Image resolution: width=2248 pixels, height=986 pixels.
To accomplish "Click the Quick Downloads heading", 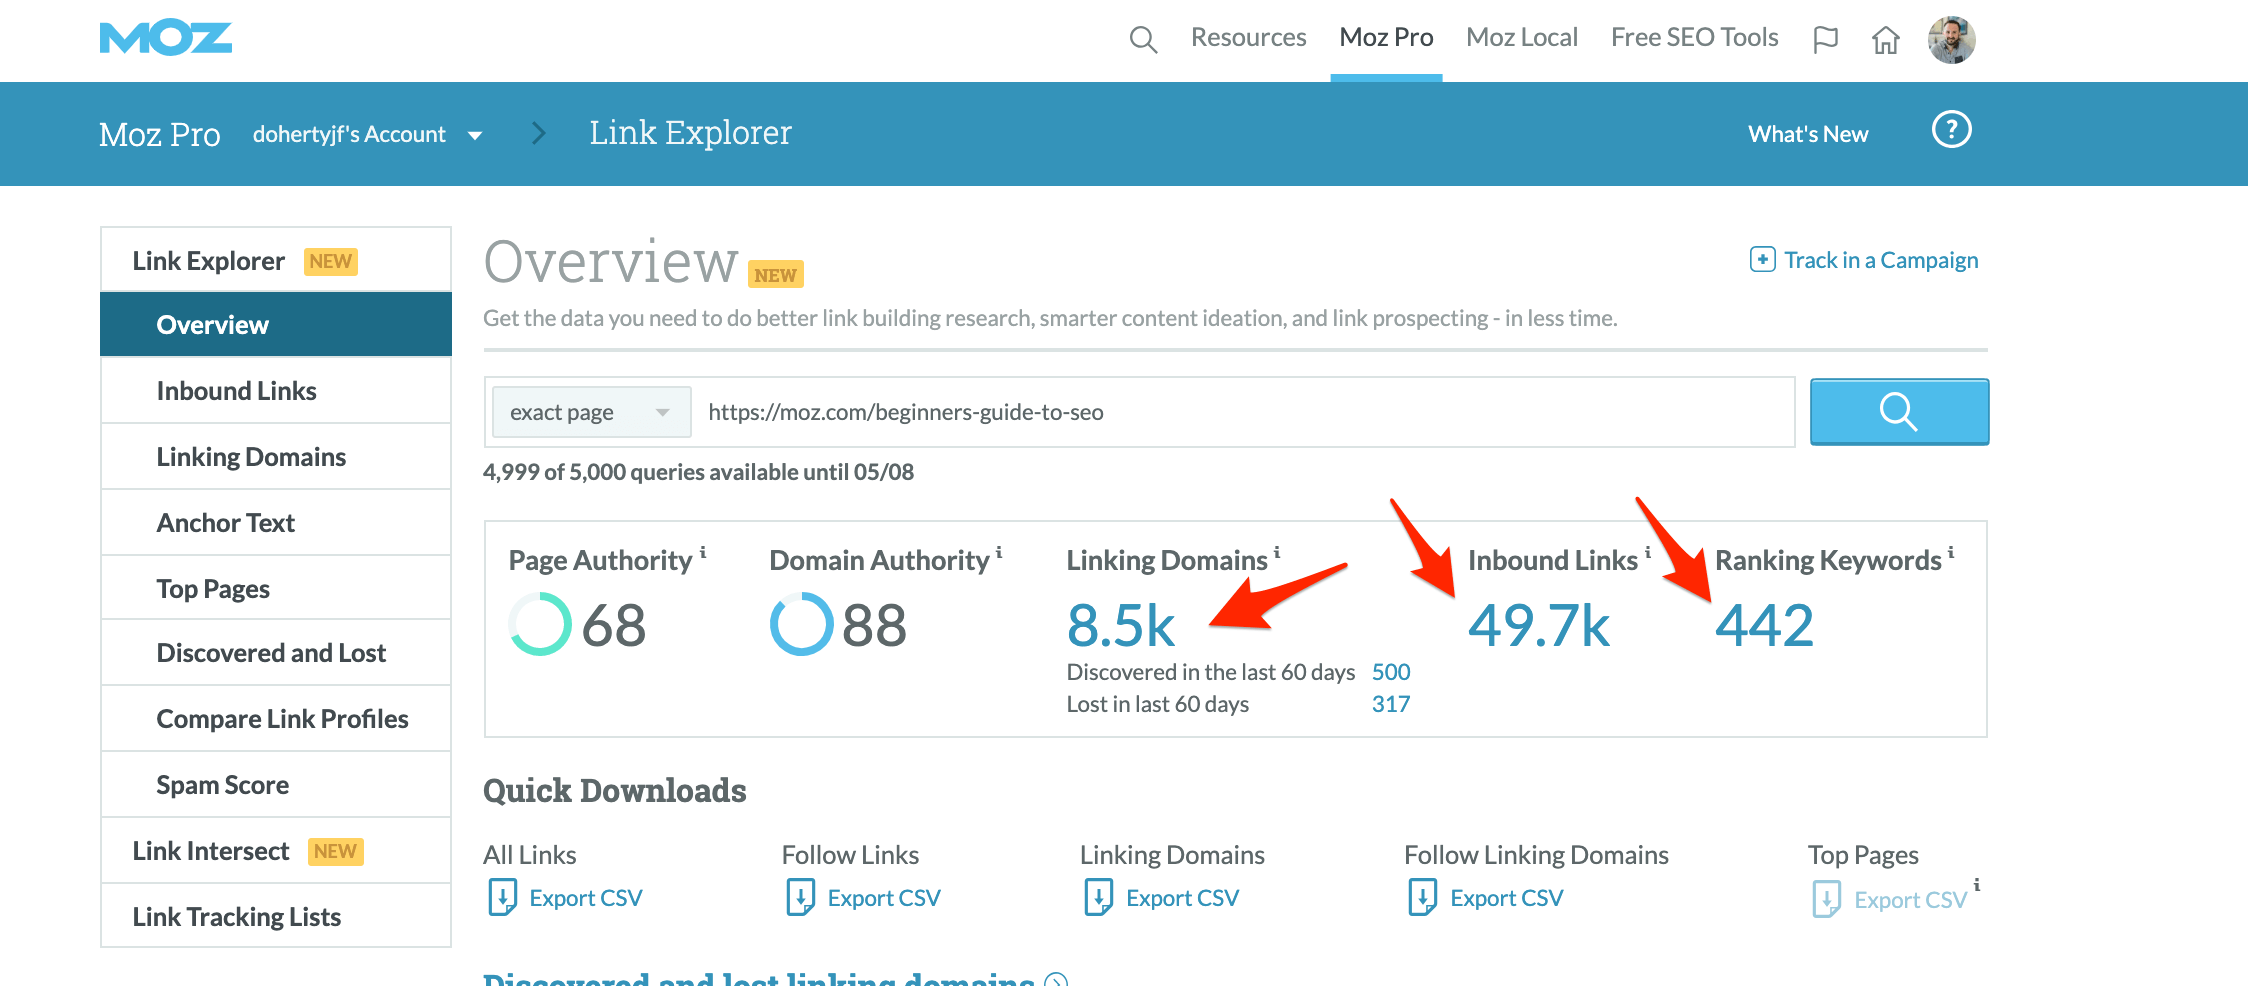I will pos(614,791).
